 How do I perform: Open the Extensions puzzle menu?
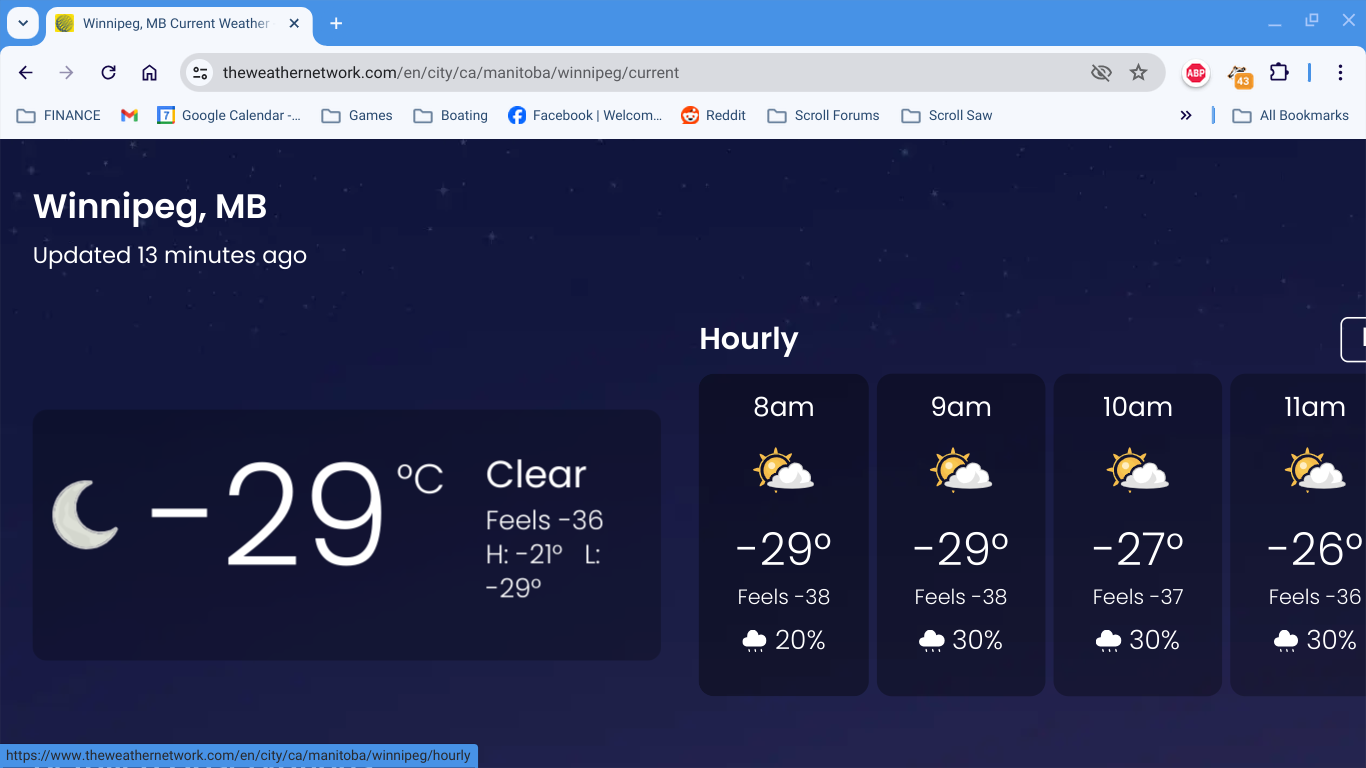point(1279,73)
